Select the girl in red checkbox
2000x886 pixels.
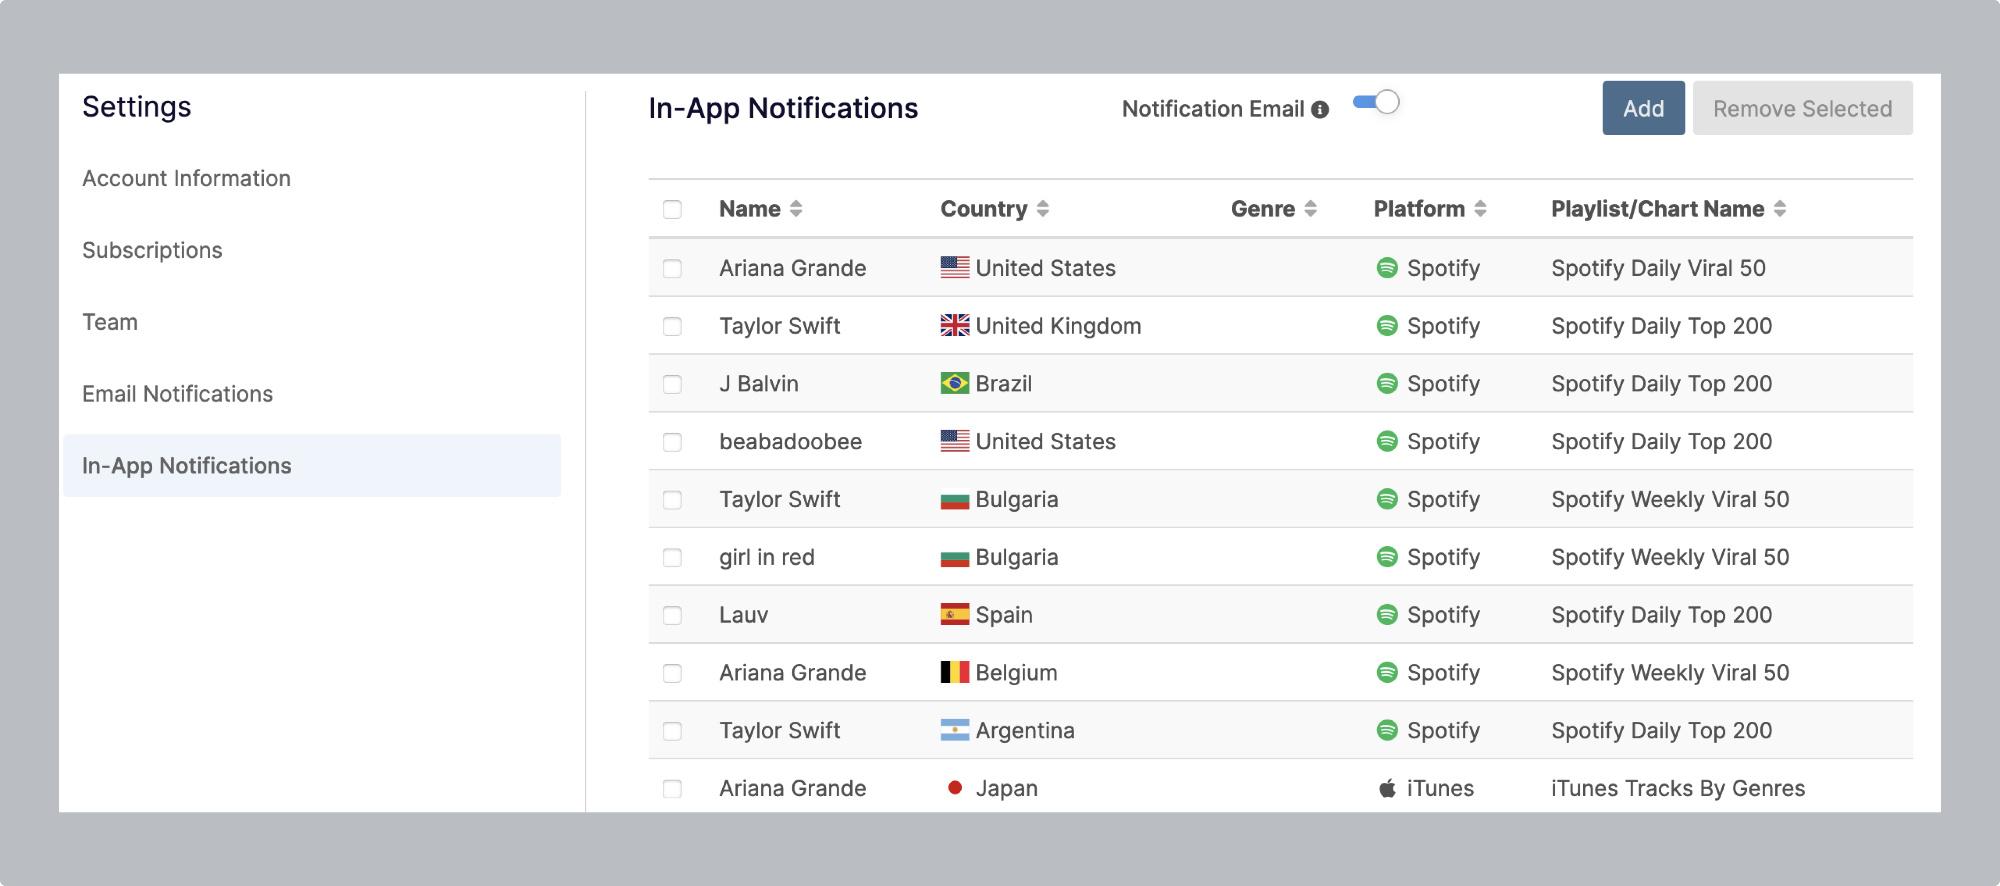672,557
